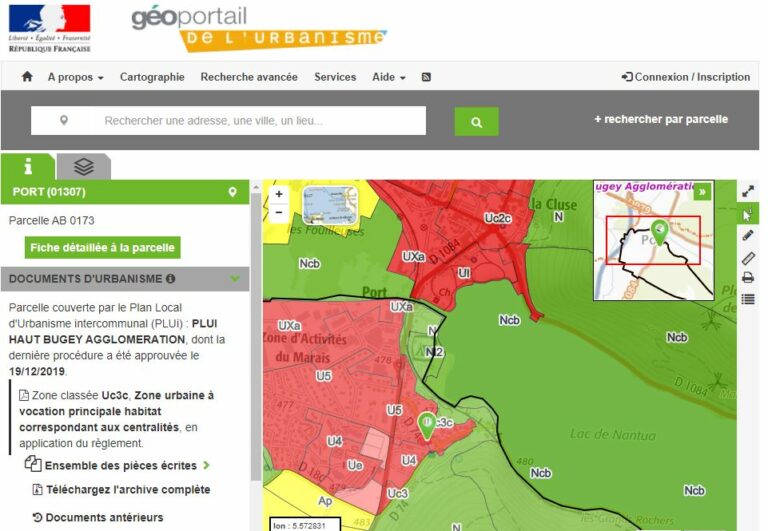The image size is (768, 531).
Task: Click Parcelle AB 0173 text
Action: [x=51, y=220]
